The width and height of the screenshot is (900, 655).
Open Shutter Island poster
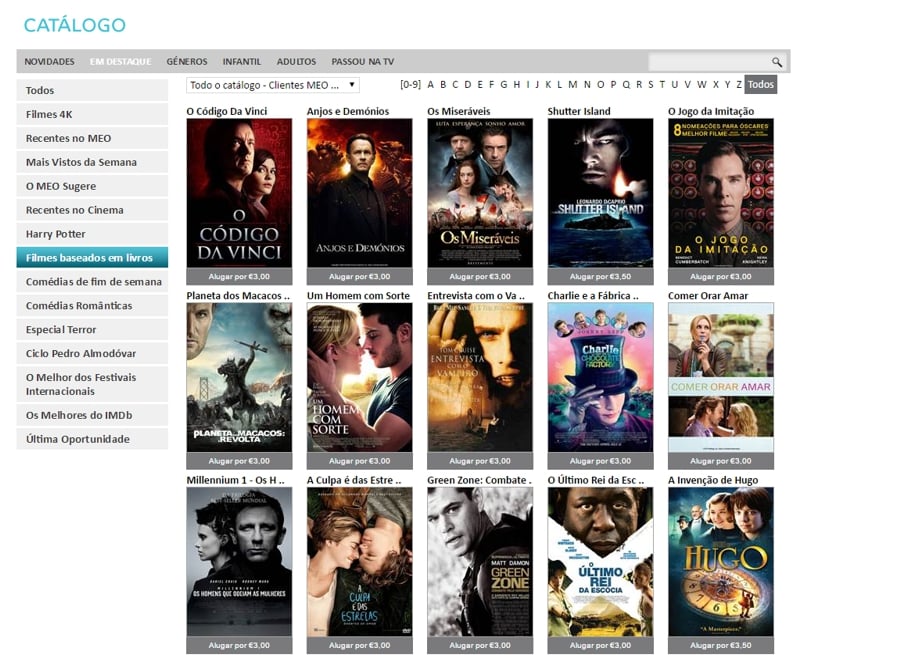(600, 193)
